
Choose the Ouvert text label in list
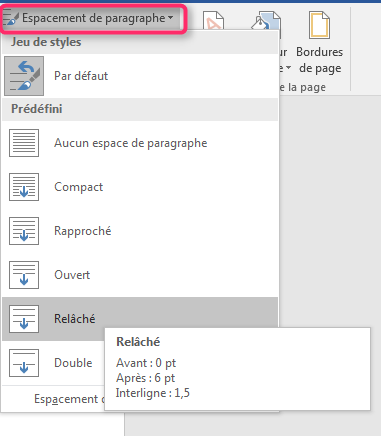[x=72, y=275]
